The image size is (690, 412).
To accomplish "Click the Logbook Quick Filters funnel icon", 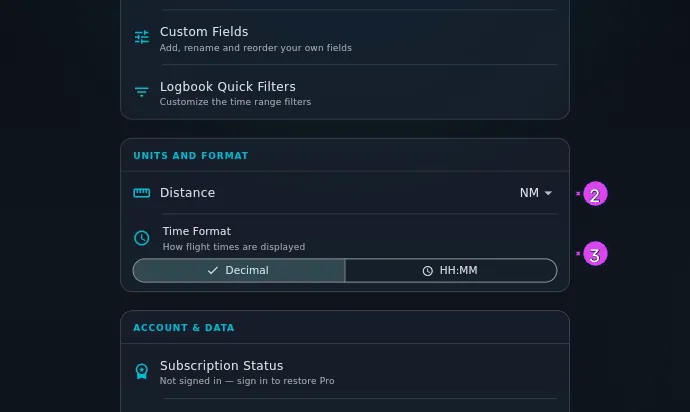I will click(x=142, y=92).
